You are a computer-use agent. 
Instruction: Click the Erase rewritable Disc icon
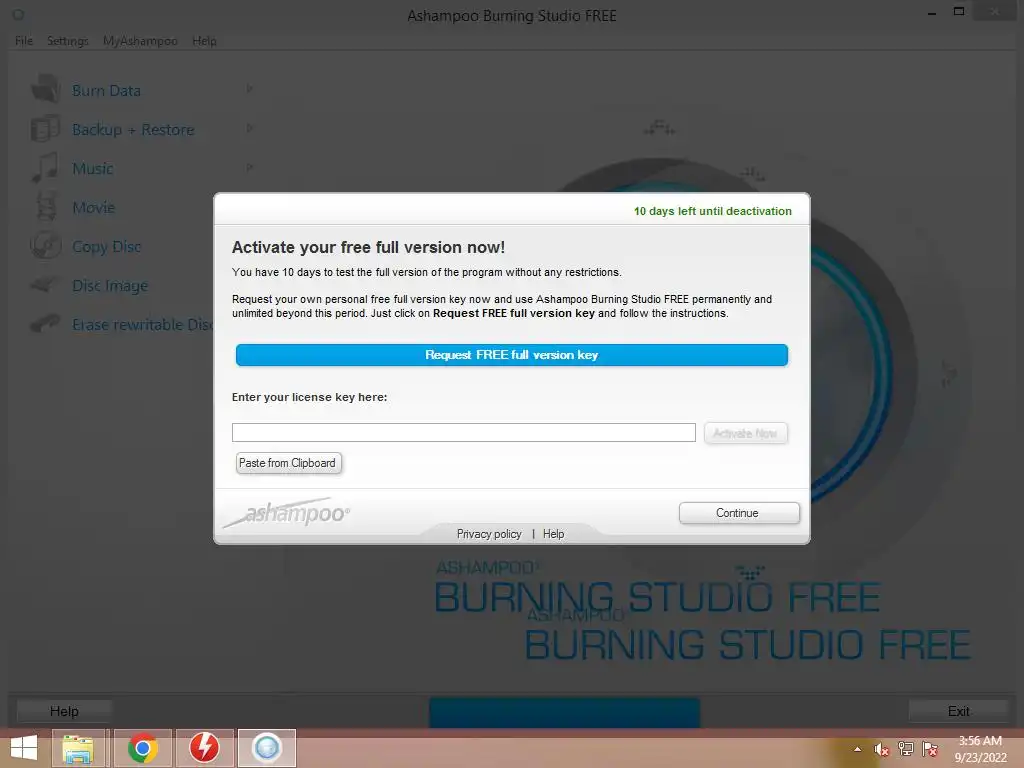(45, 323)
